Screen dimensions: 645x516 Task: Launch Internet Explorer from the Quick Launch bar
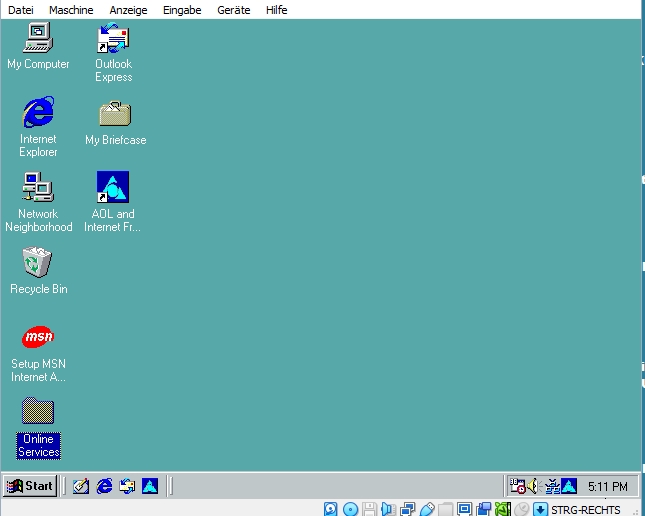tap(104, 486)
